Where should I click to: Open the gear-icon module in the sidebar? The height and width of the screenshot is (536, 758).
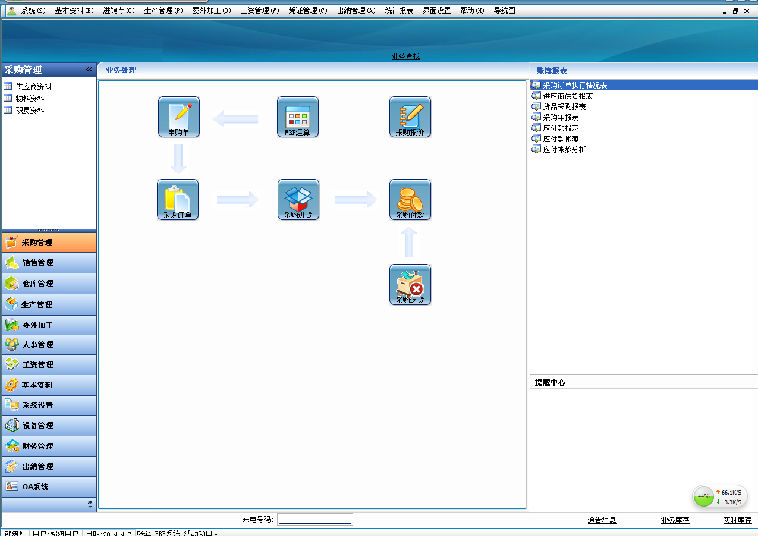pos(49,385)
